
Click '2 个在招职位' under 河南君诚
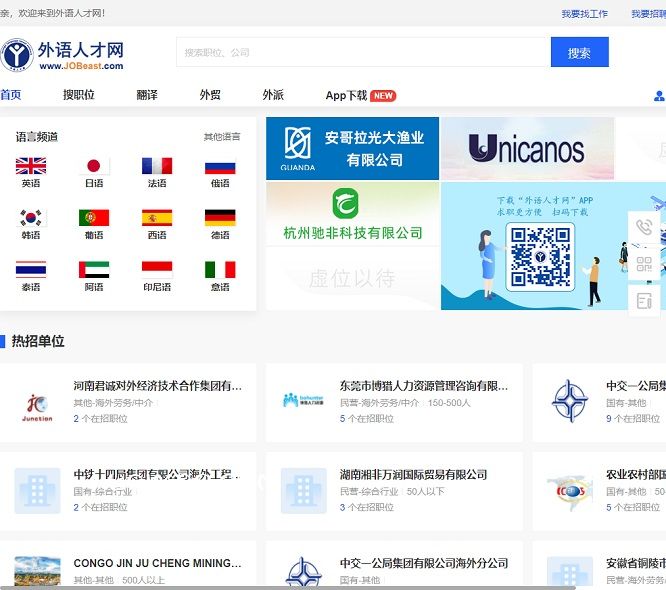100,419
